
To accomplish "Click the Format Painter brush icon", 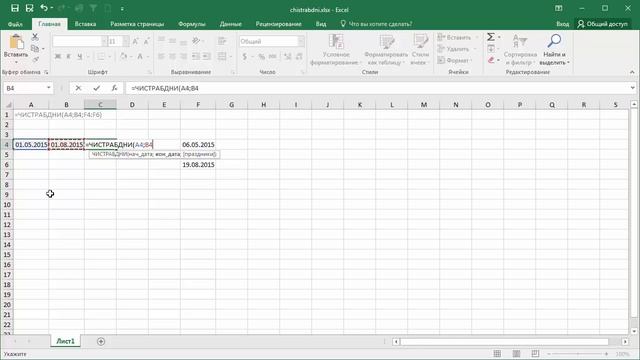I will pos(35,60).
